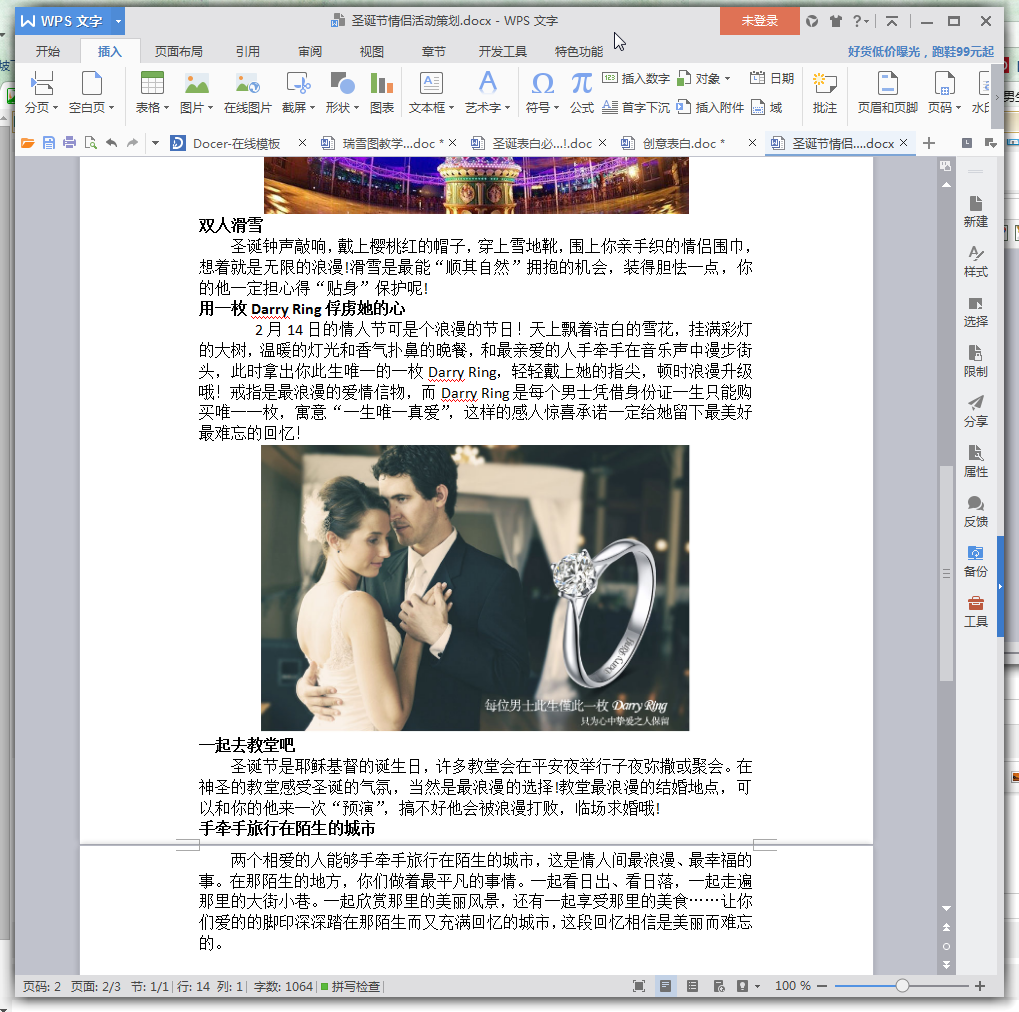Open 属性 properties in the right sidebar

click(x=975, y=461)
